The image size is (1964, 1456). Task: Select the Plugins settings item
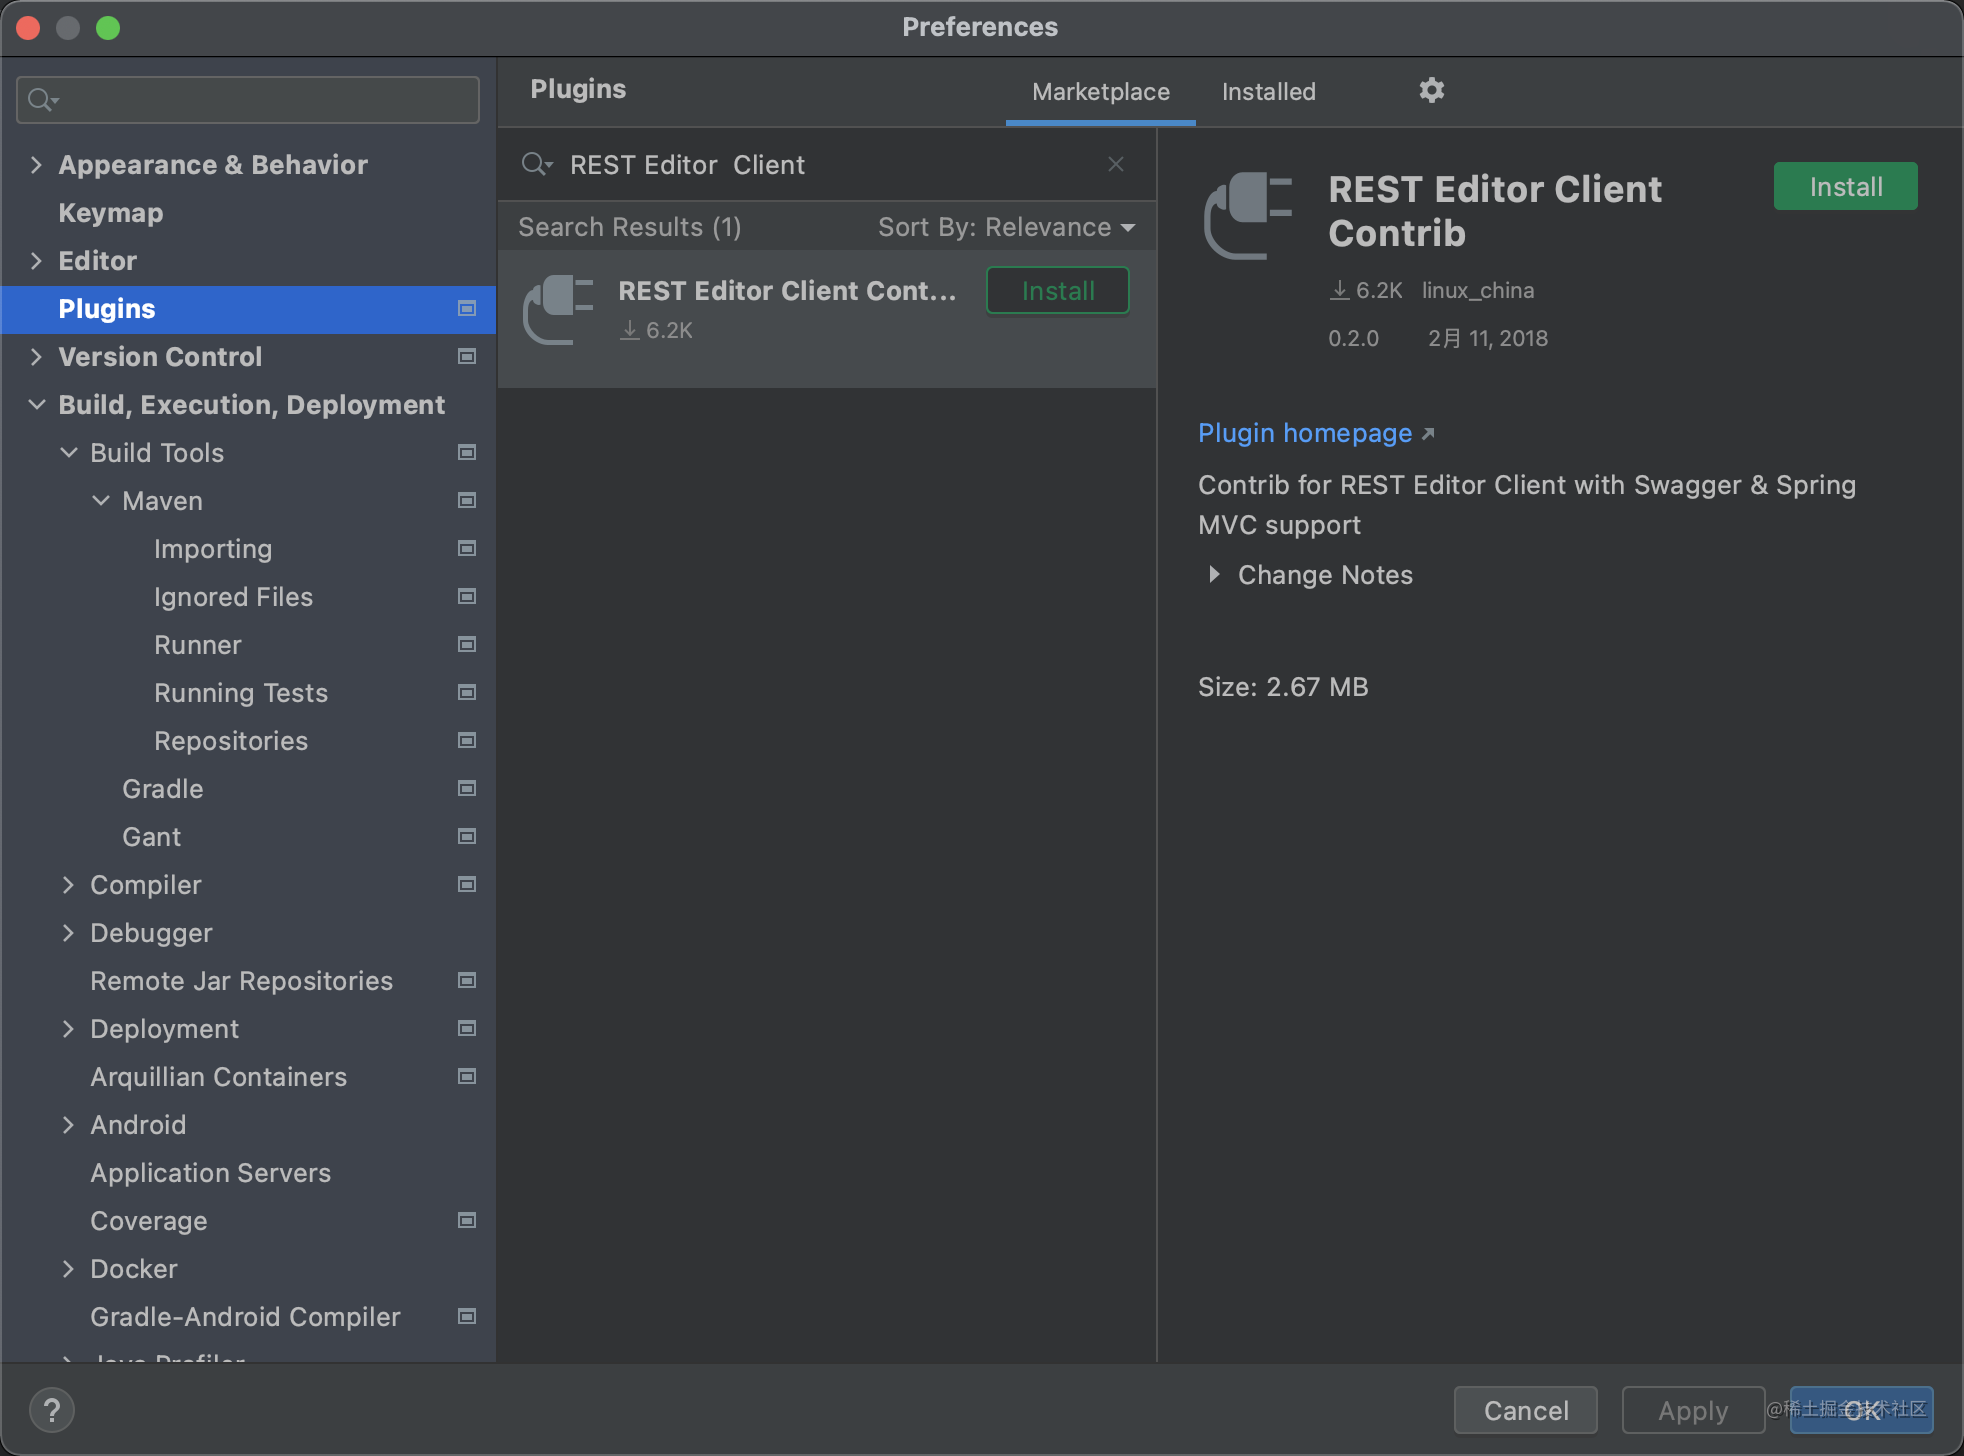248,309
